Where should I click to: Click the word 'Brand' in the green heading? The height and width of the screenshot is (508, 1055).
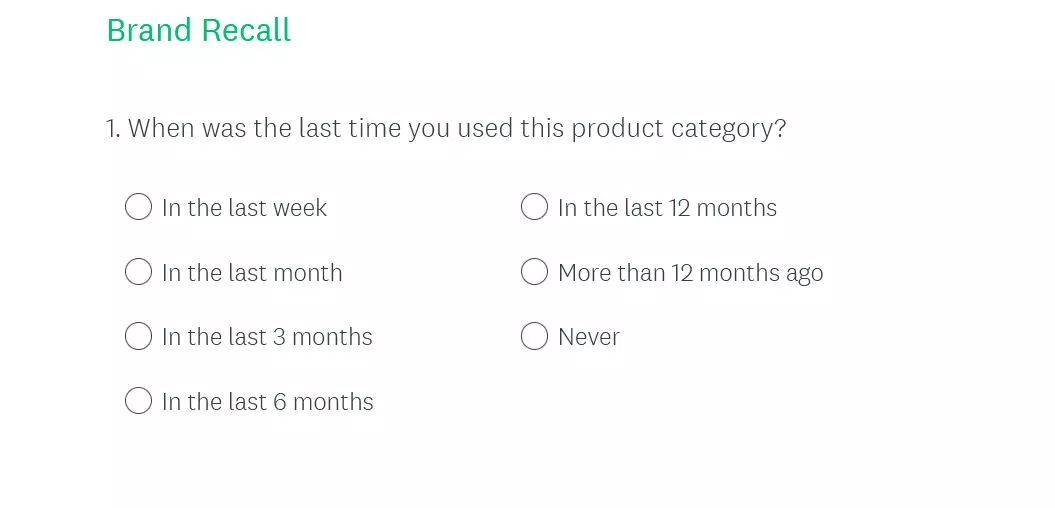149,30
